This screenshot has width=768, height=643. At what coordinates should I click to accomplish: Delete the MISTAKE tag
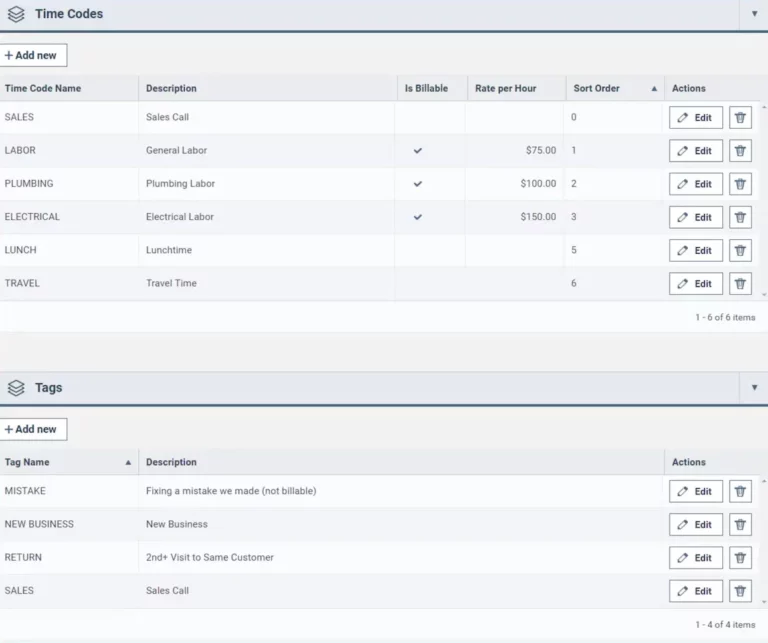pyautogui.click(x=740, y=491)
